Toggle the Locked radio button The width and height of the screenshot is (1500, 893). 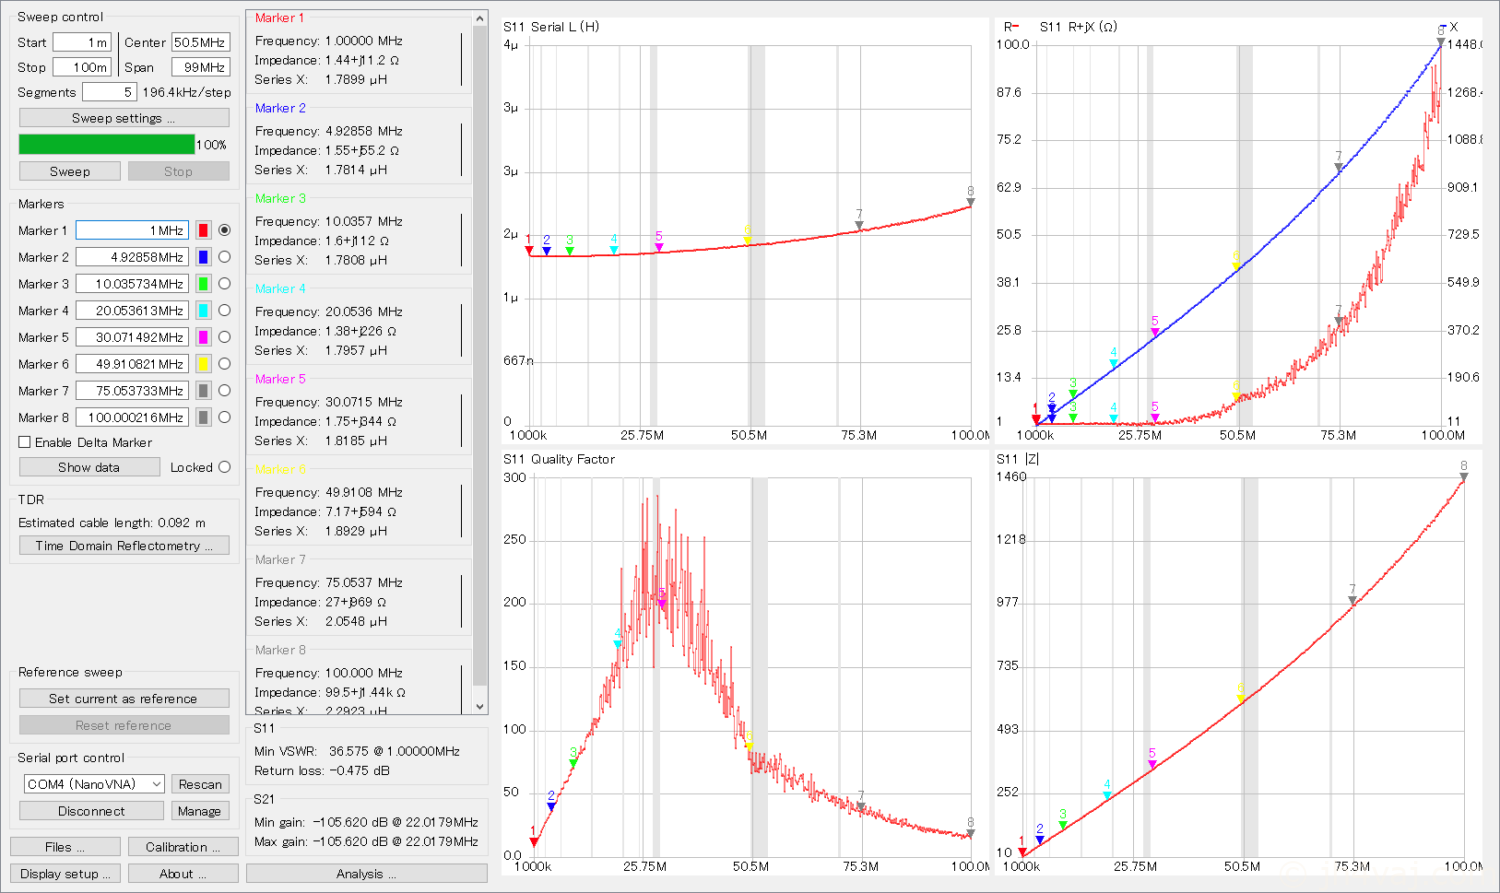(224, 467)
